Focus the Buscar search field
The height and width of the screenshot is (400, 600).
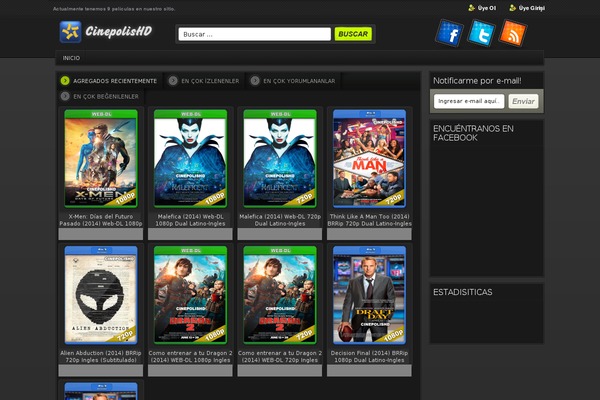pos(254,34)
